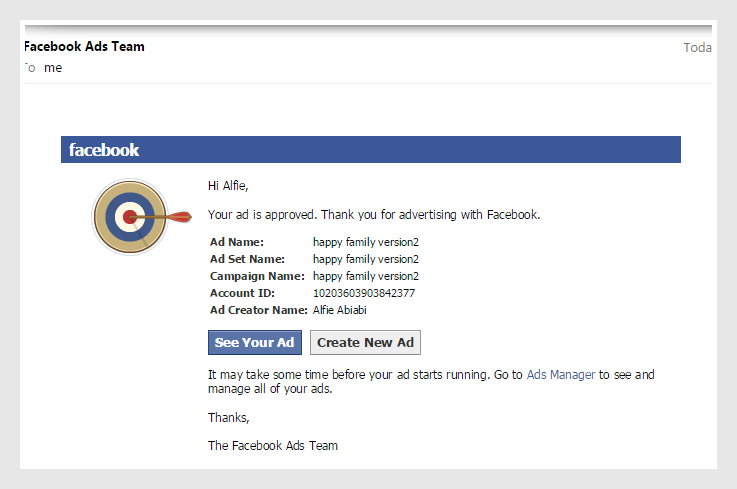Click the "Hi Alfie," greeting line
The height and width of the screenshot is (489, 737).
(228, 185)
